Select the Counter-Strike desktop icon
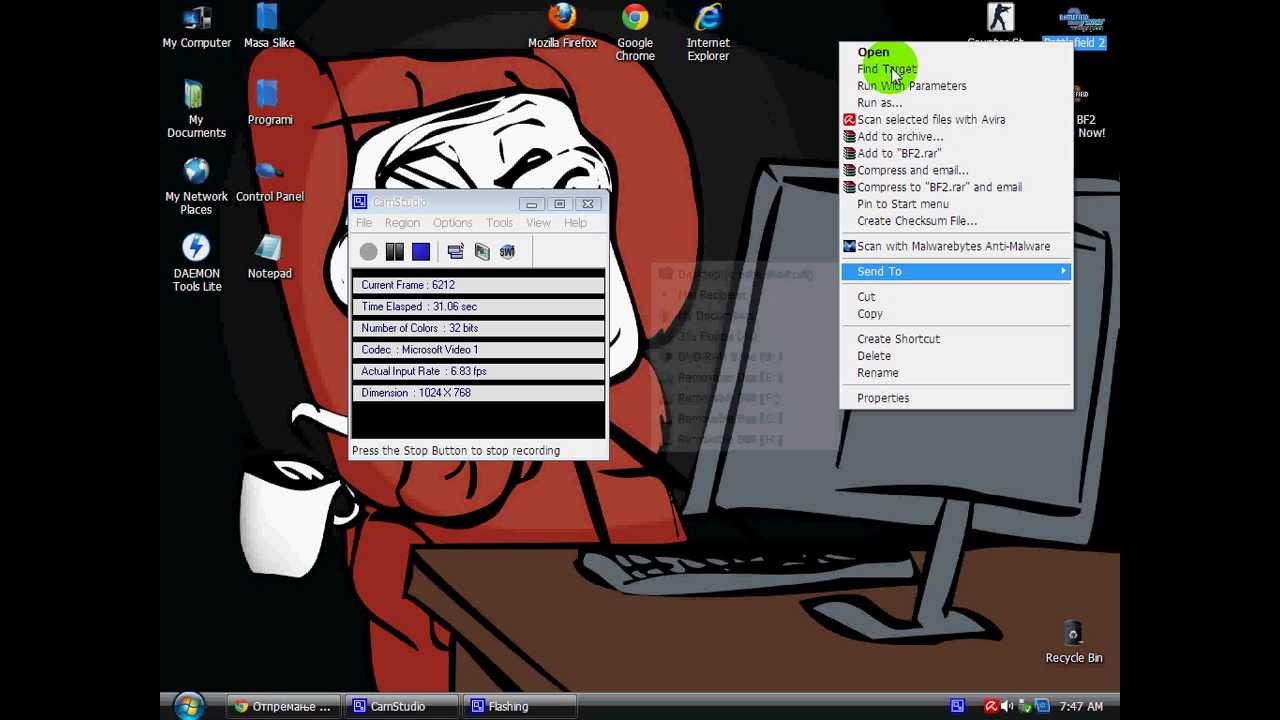The width and height of the screenshot is (1280, 720). [x=999, y=25]
